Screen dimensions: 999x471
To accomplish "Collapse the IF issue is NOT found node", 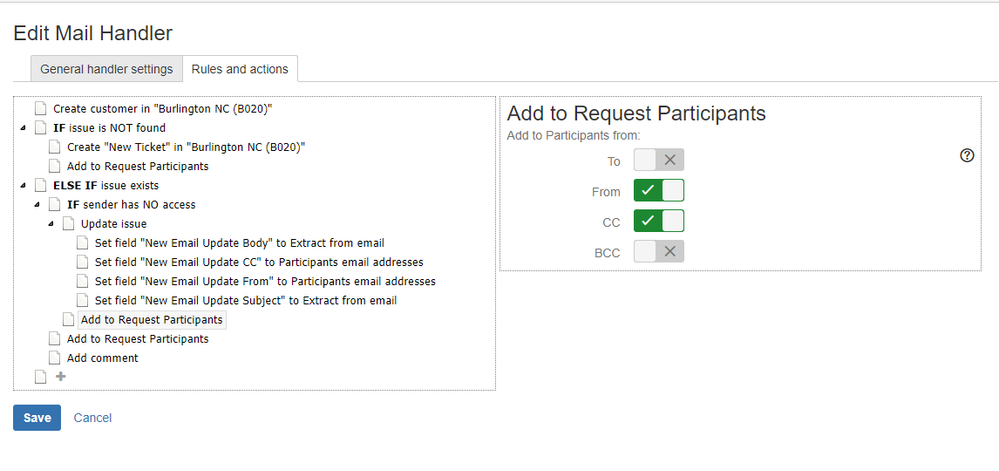I will (x=23, y=129).
